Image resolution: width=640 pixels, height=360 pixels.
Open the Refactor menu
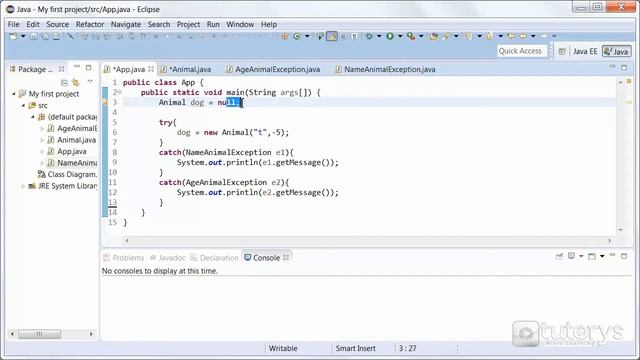[90, 24]
